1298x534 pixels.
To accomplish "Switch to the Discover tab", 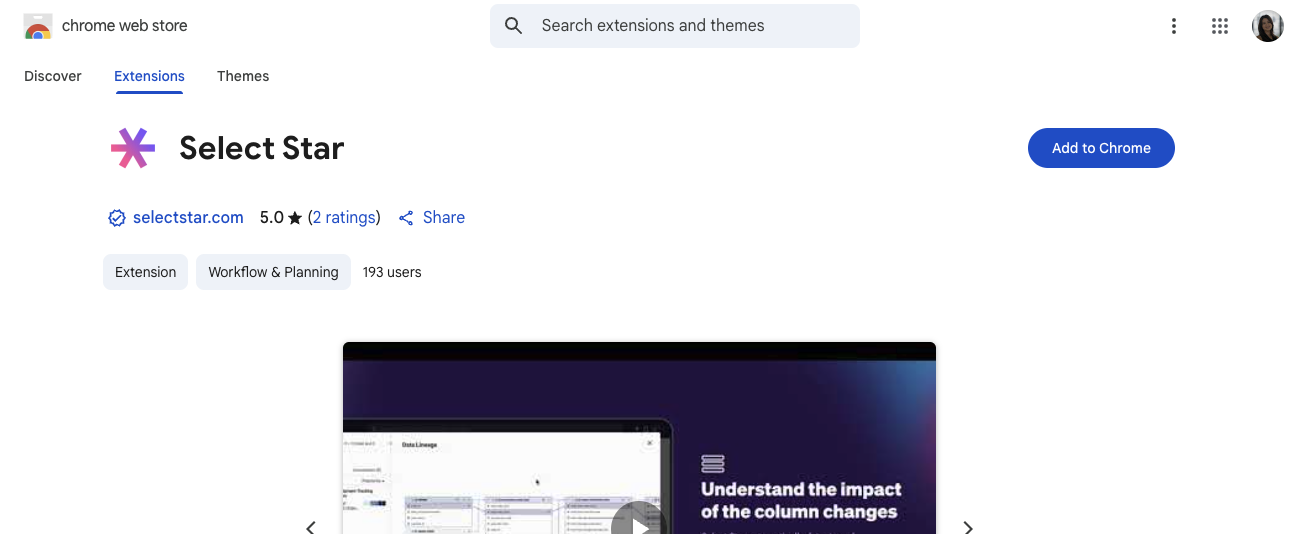I will coord(53,76).
